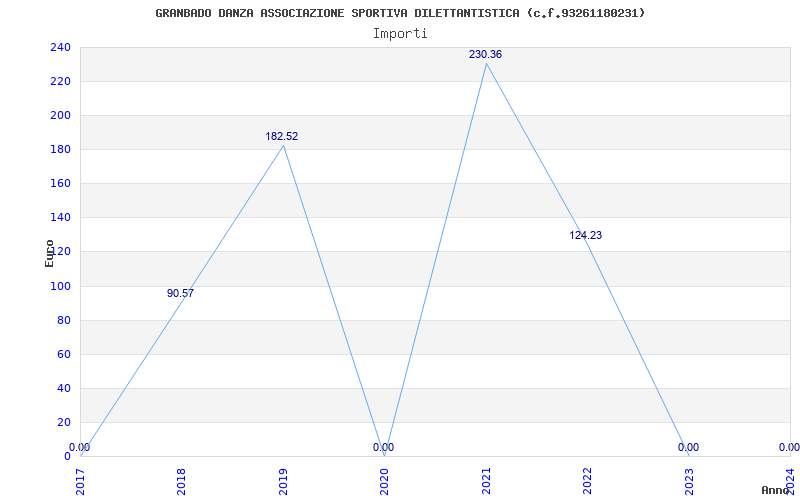Image resolution: width=800 pixels, height=500 pixels.
Task: Click the 160 y-axis tick label
Action: tap(60, 184)
